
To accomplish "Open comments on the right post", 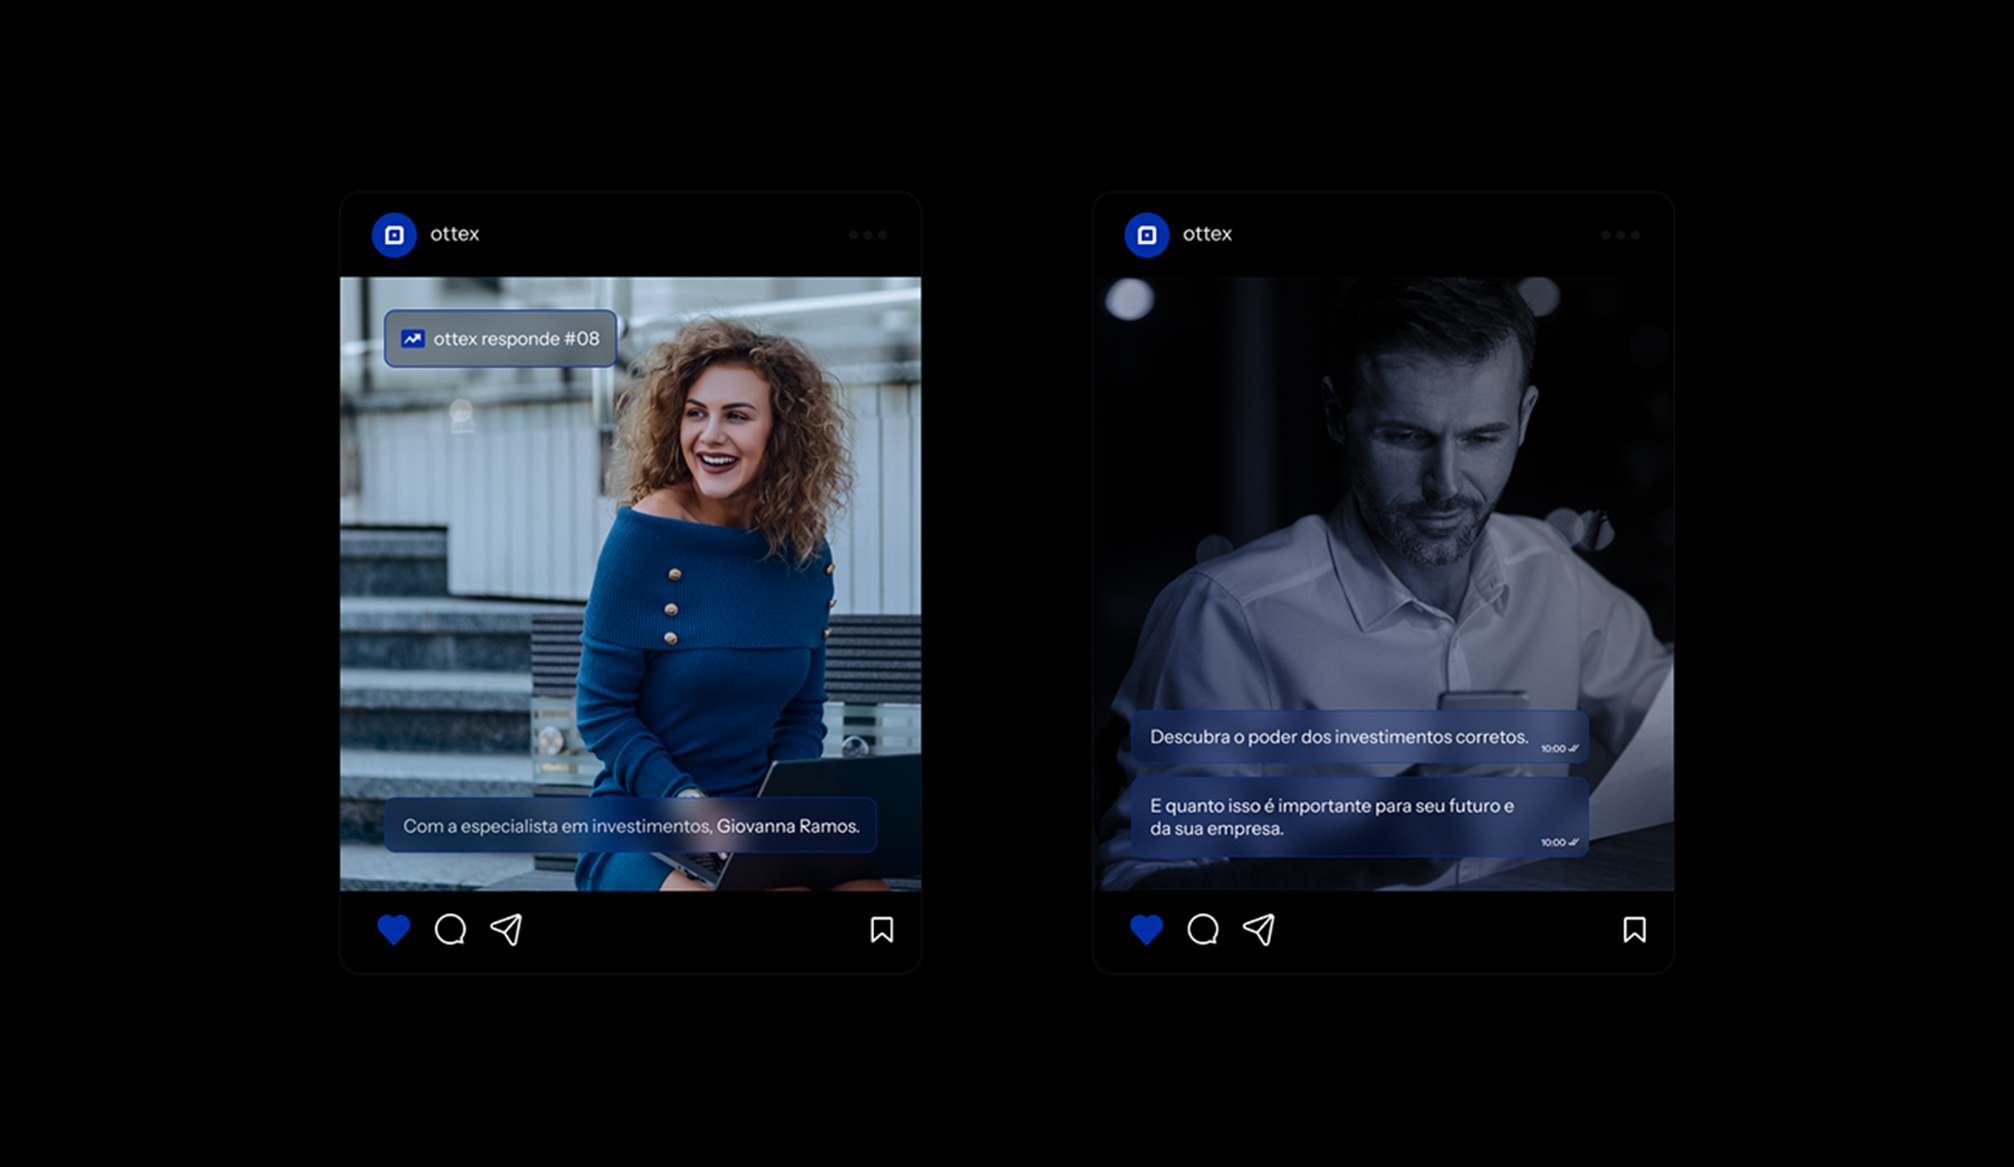I will (x=1202, y=930).
